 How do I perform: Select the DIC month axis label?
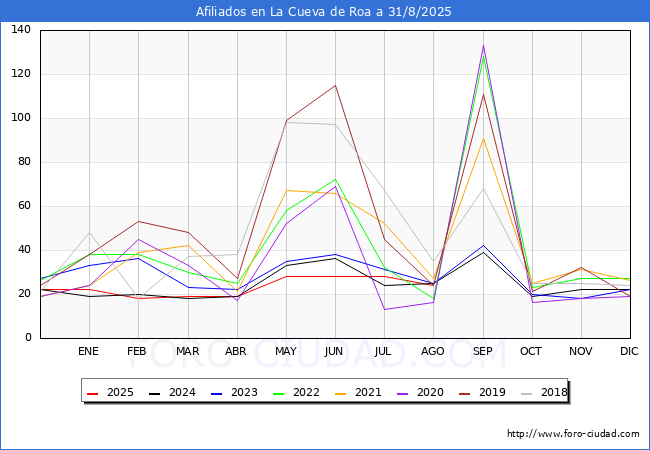pos(630,351)
